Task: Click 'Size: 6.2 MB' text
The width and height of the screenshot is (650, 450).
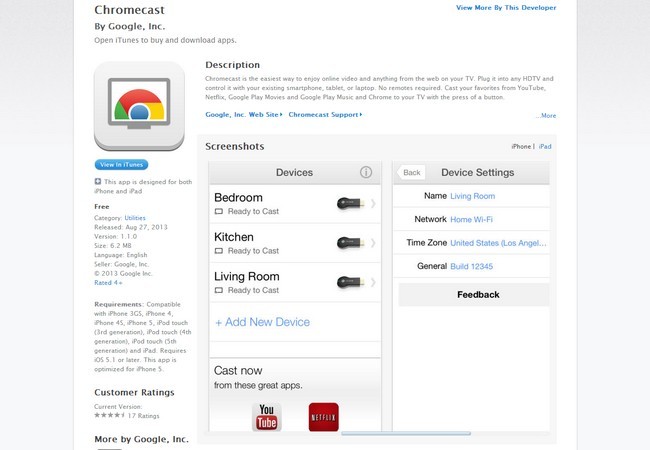Action: tap(113, 246)
